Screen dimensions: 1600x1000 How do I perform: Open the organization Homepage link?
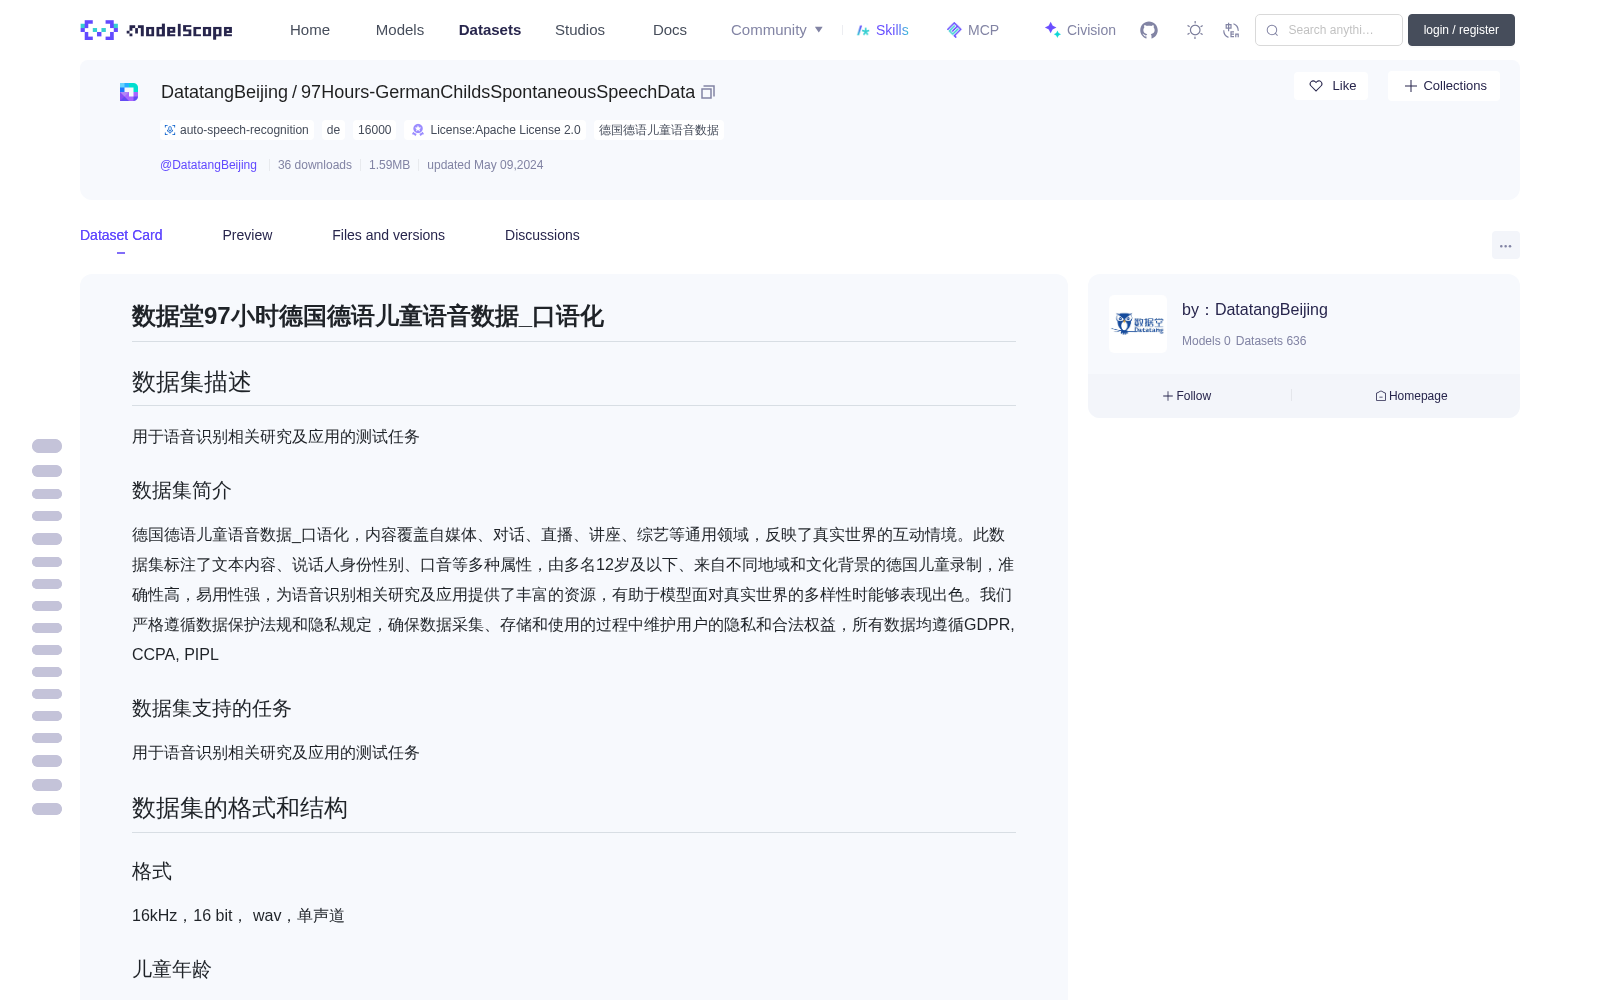(x=1411, y=396)
